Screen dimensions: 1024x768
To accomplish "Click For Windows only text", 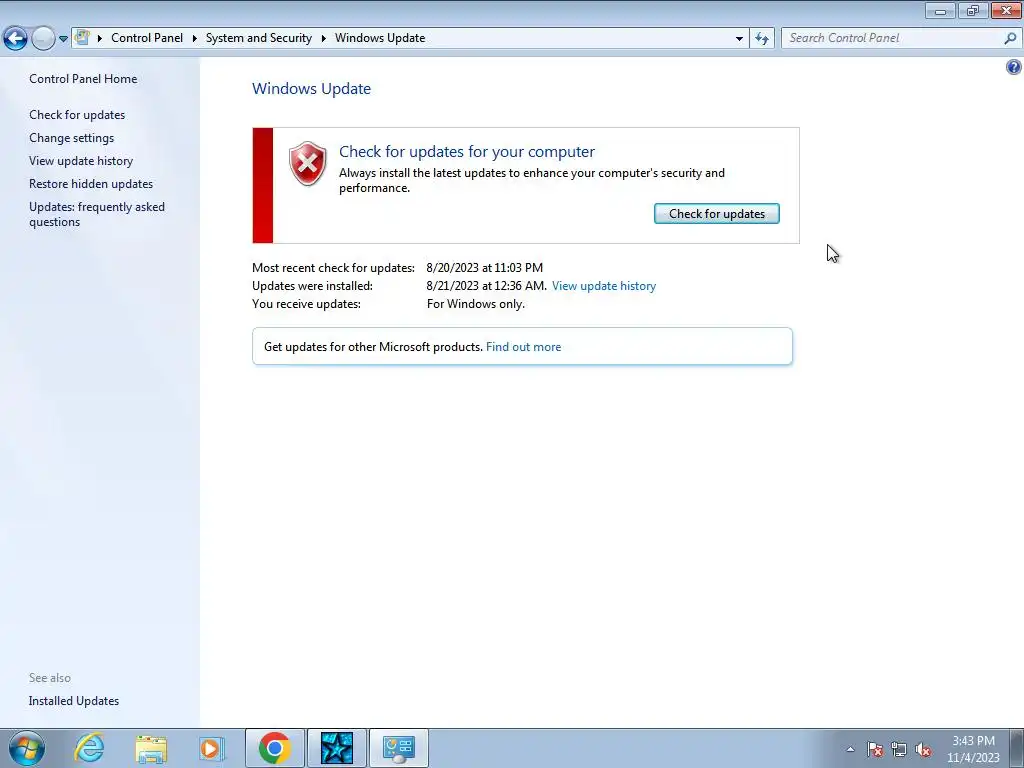I will [475, 304].
